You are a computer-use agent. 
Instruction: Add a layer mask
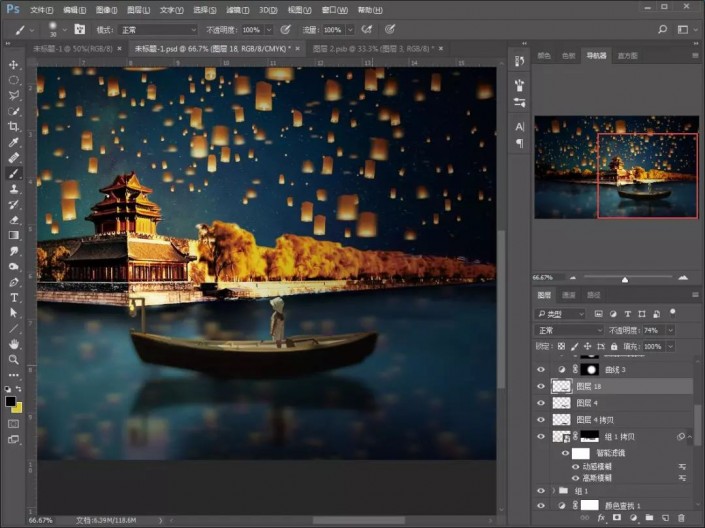click(x=617, y=518)
